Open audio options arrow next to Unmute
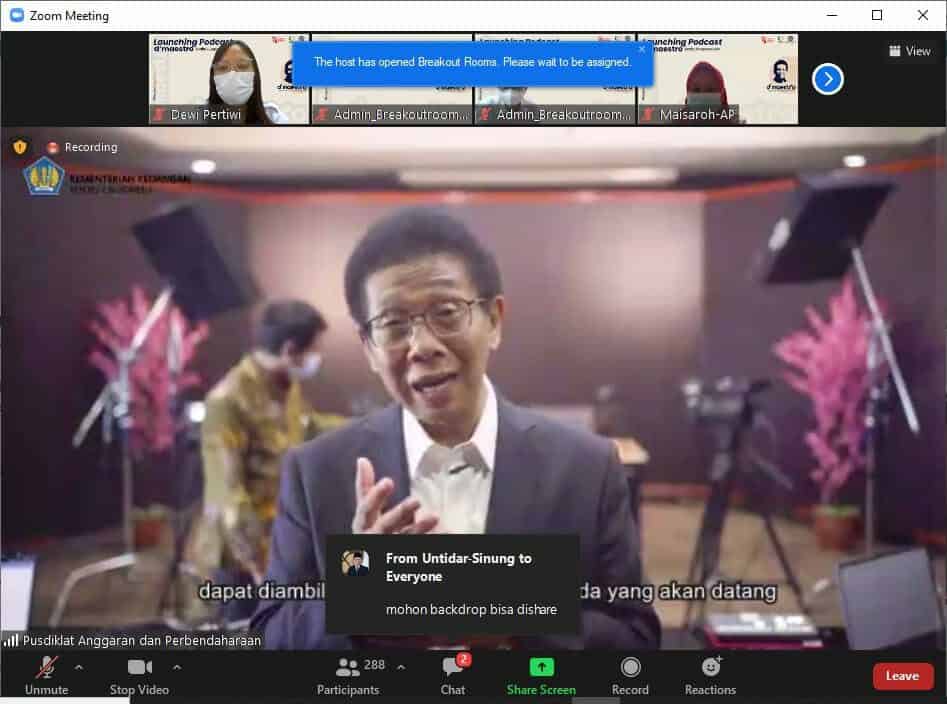Screen dimensions: 947x704 click(x=79, y=668)
